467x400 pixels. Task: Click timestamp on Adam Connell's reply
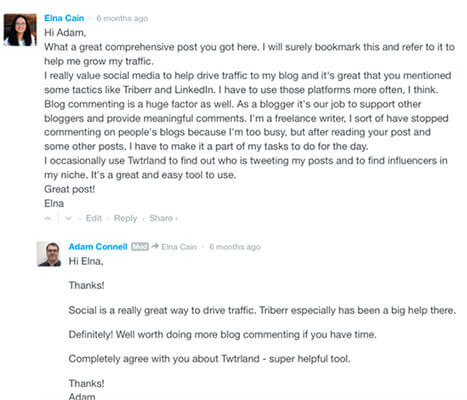click(235, 247)
